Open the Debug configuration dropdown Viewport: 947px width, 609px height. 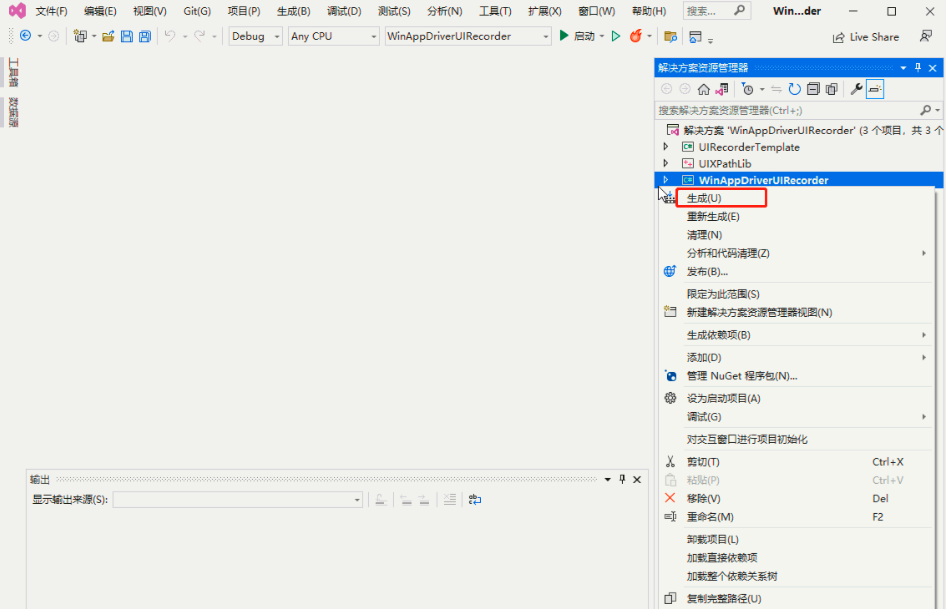point(256,36)
